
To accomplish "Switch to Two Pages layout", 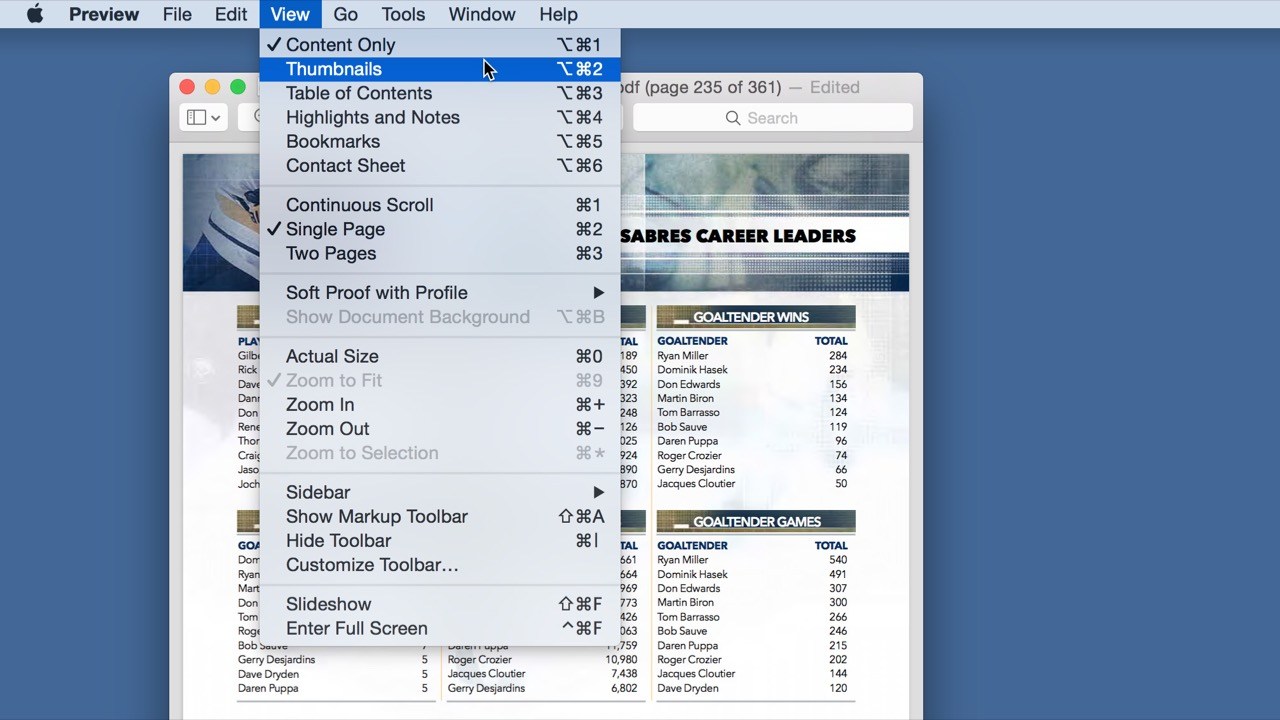I will pos(440,253).
